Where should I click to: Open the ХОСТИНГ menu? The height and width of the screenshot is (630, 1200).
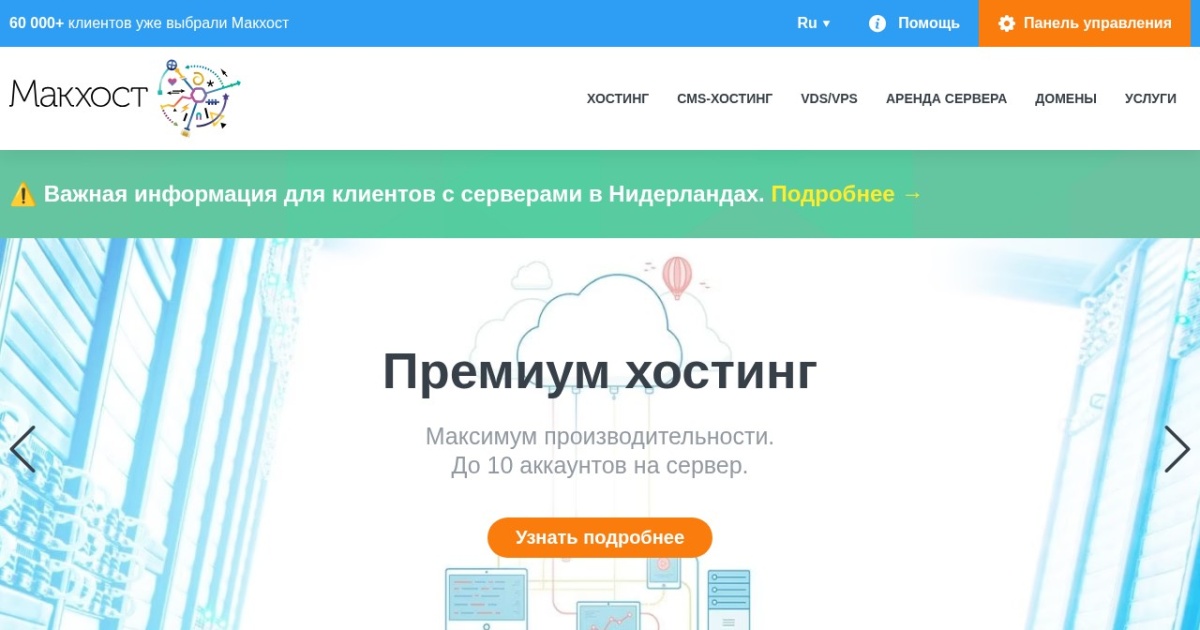pos(618,99)
